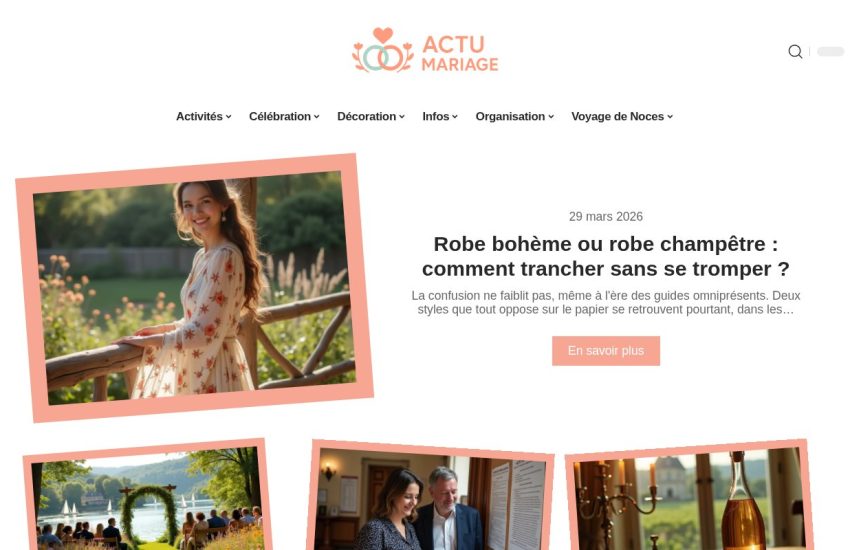This screenshot has height=550, width=850.
Task: Open the Voyage de Noces menu
Action: coord(617,117)
